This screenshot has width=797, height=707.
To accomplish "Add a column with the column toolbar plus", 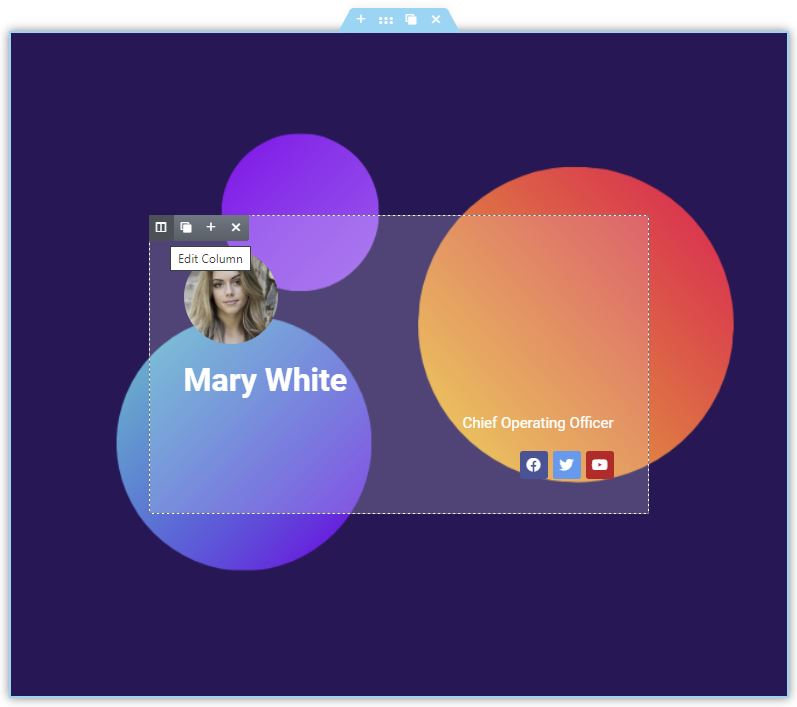I will click(211, 227).
